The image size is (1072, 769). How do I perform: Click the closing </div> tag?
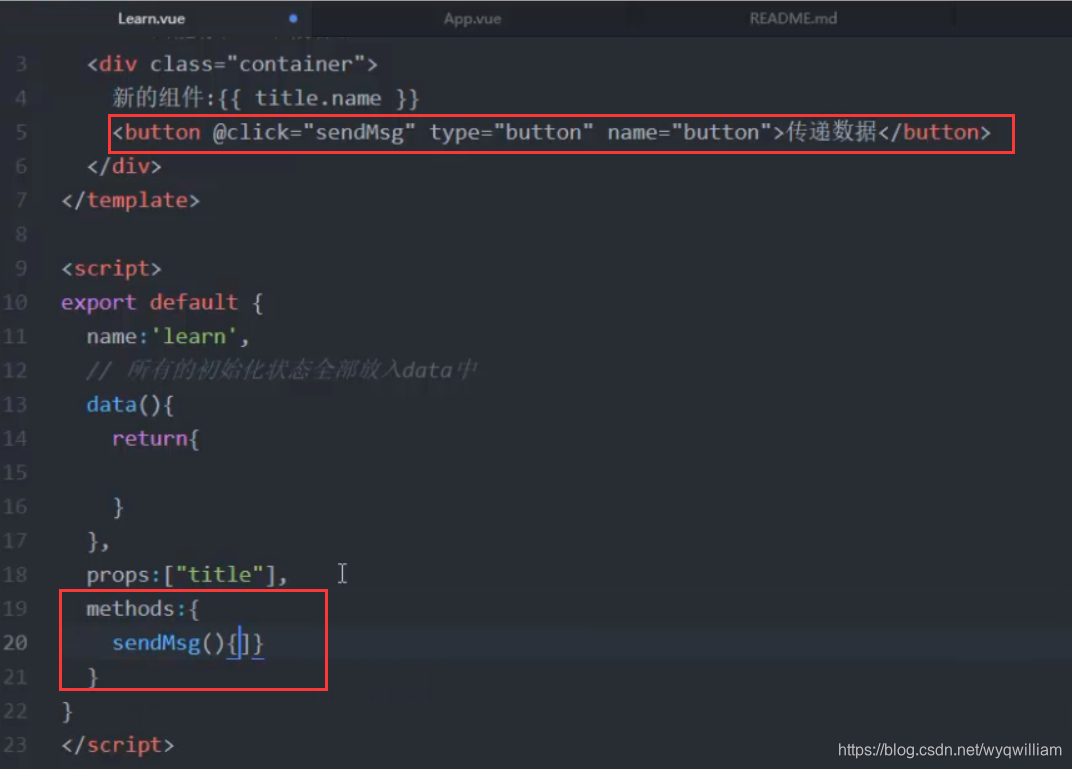pos(124,166)
